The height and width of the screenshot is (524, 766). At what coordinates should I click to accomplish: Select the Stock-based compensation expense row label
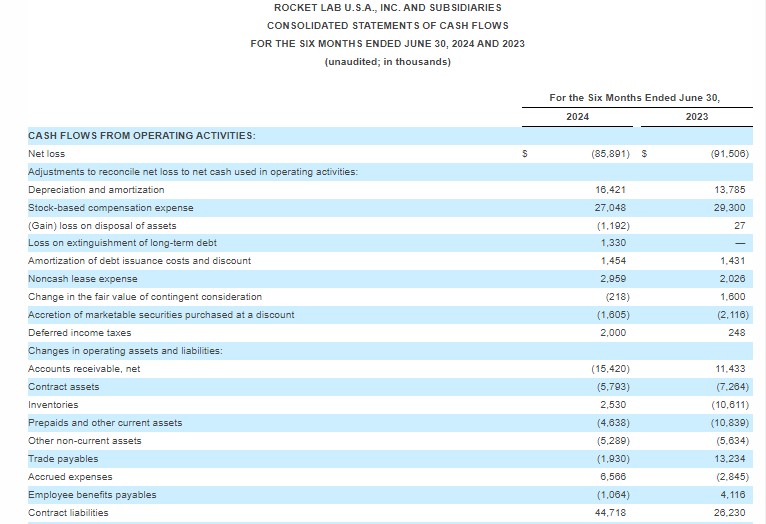coord(111,207)
